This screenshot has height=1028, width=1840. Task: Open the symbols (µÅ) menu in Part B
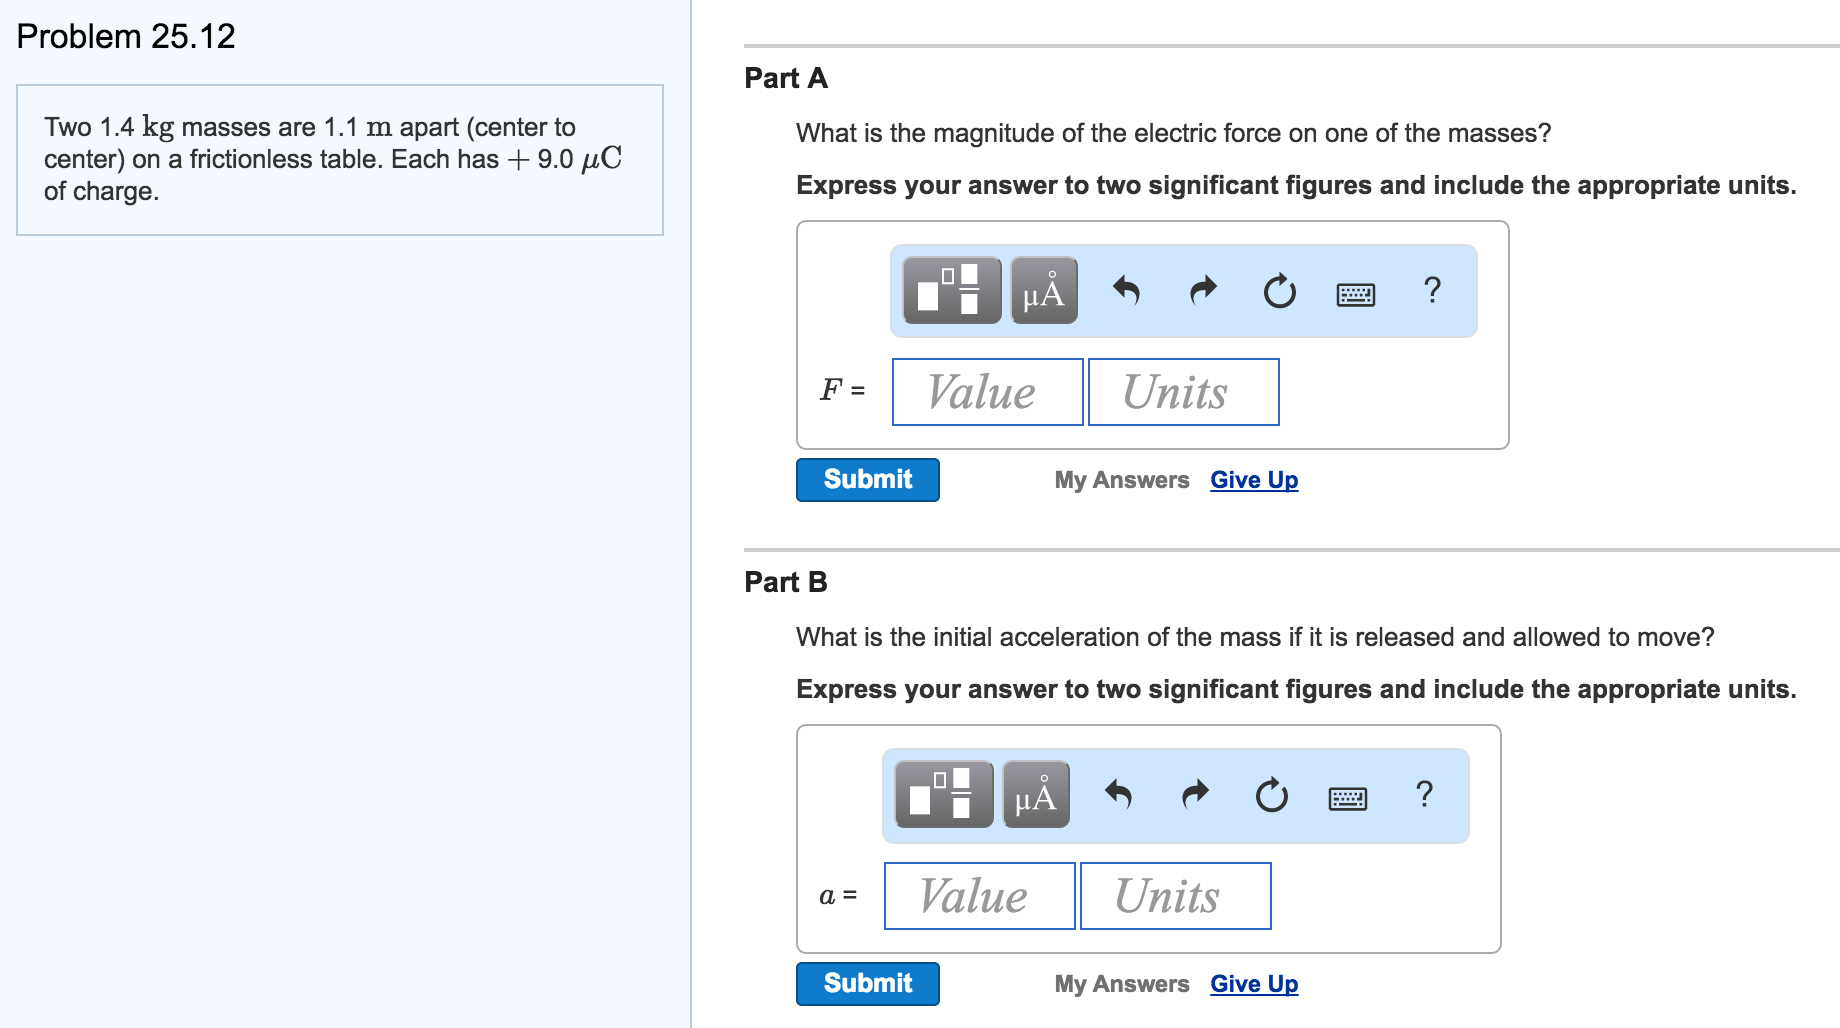point(1036,794)
